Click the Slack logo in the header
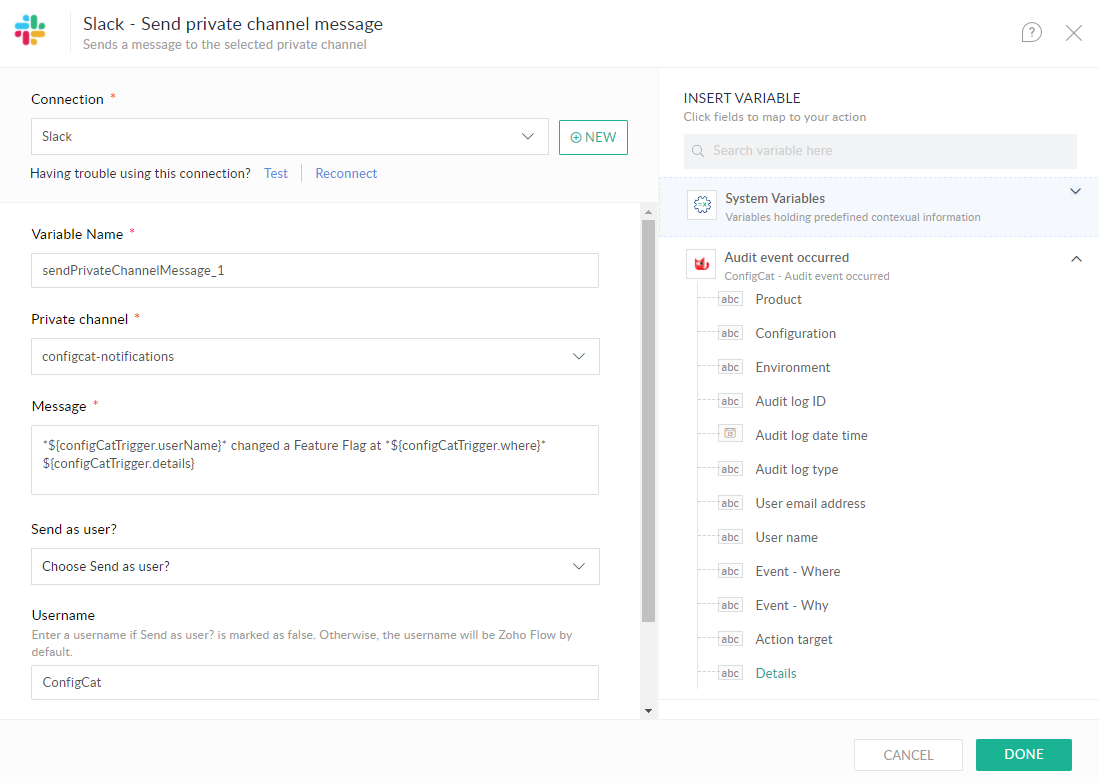This screenshot has height=783, width=1099. (x=31, y=31)
